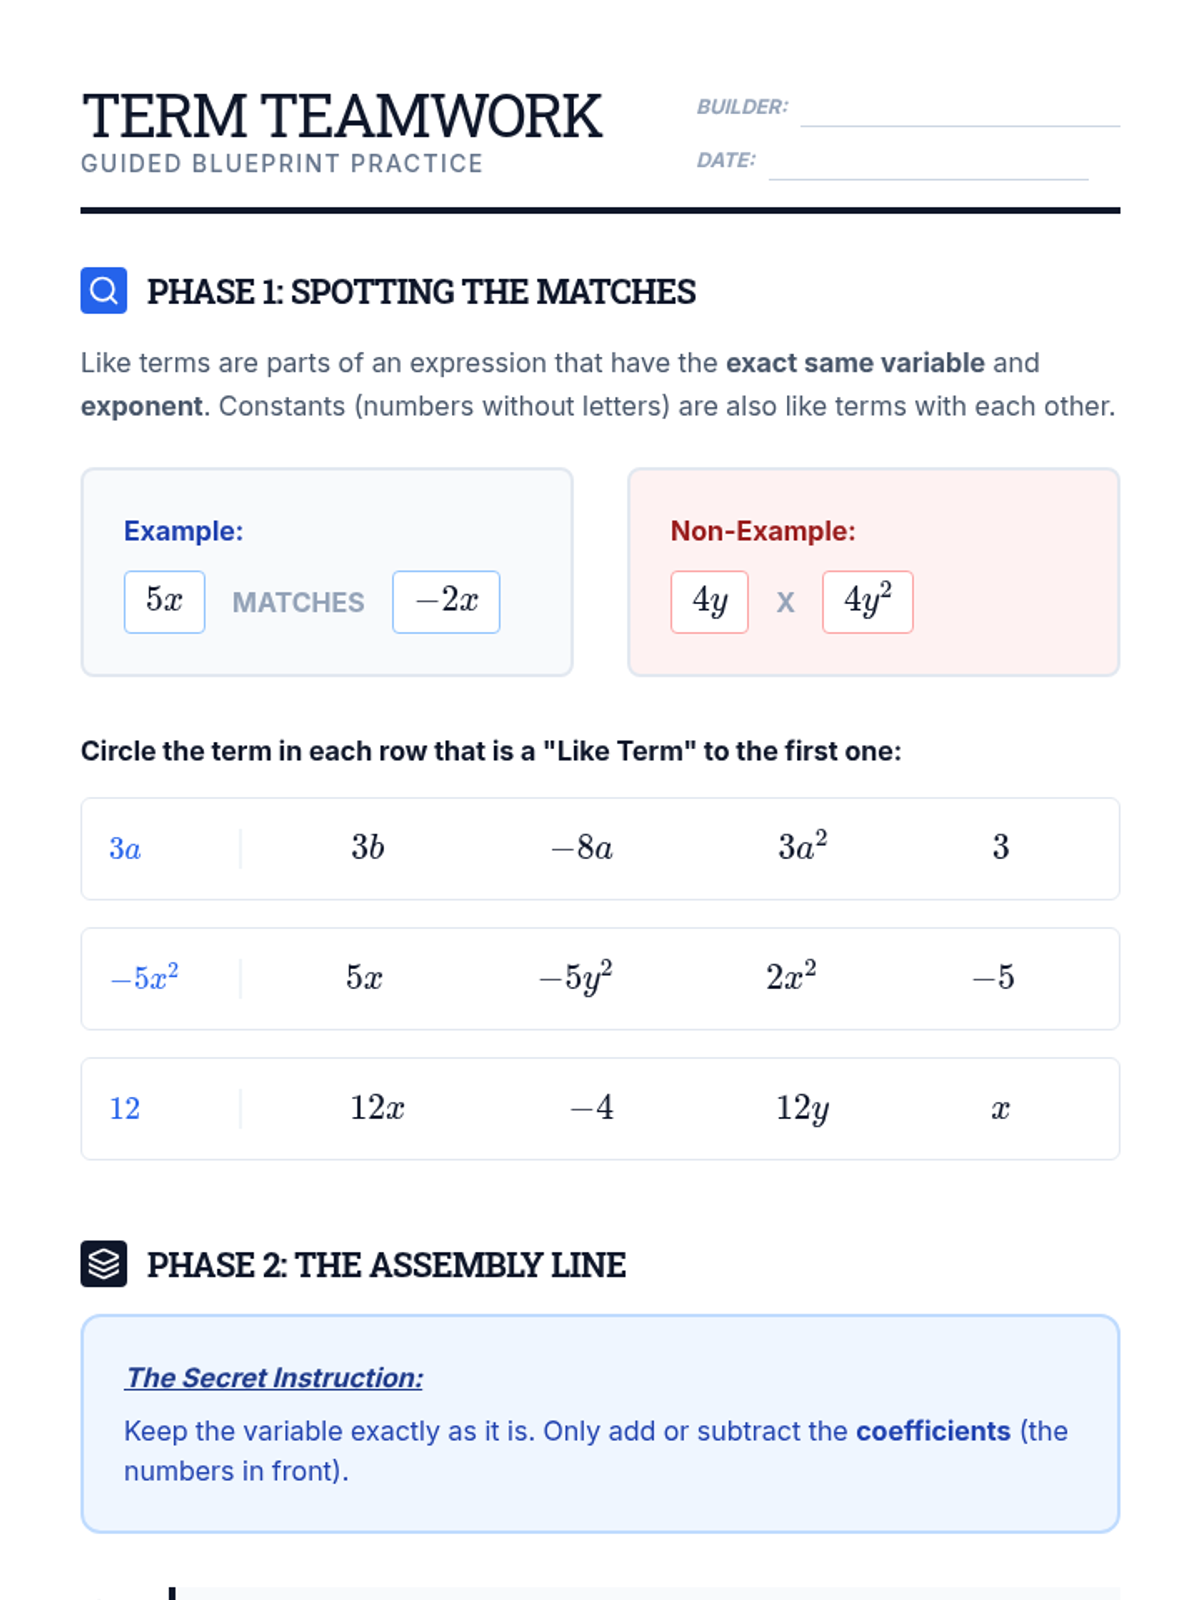1200x1600 pixels.
Task: Click The Secret Instruction heading
Action: (x=274, y=1378)
